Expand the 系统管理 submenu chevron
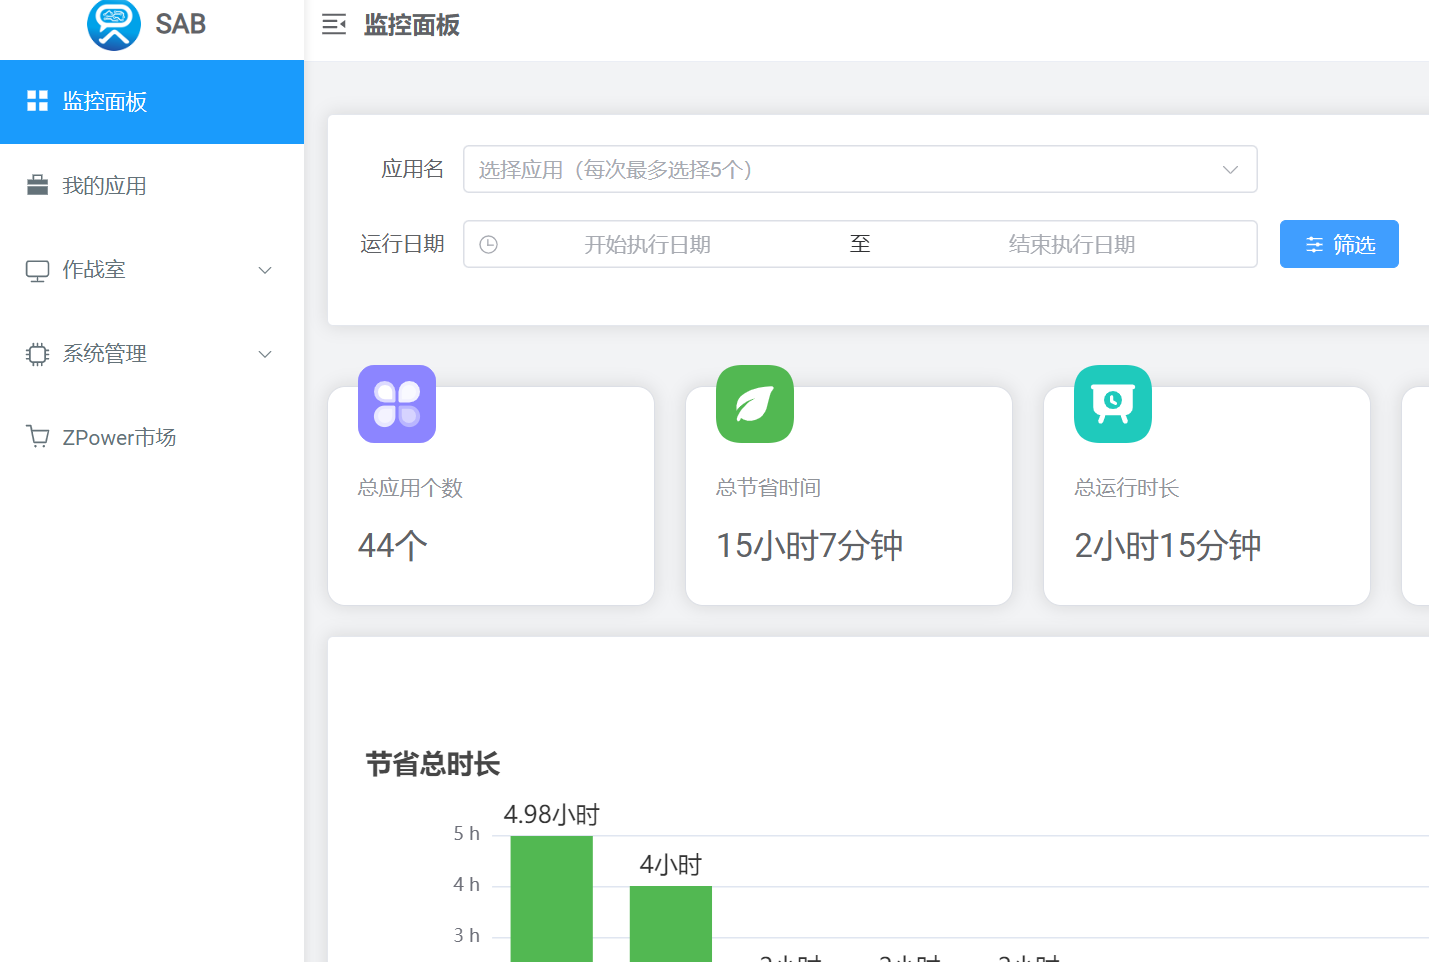This screenshot has height=962, width=1429. 265,354
